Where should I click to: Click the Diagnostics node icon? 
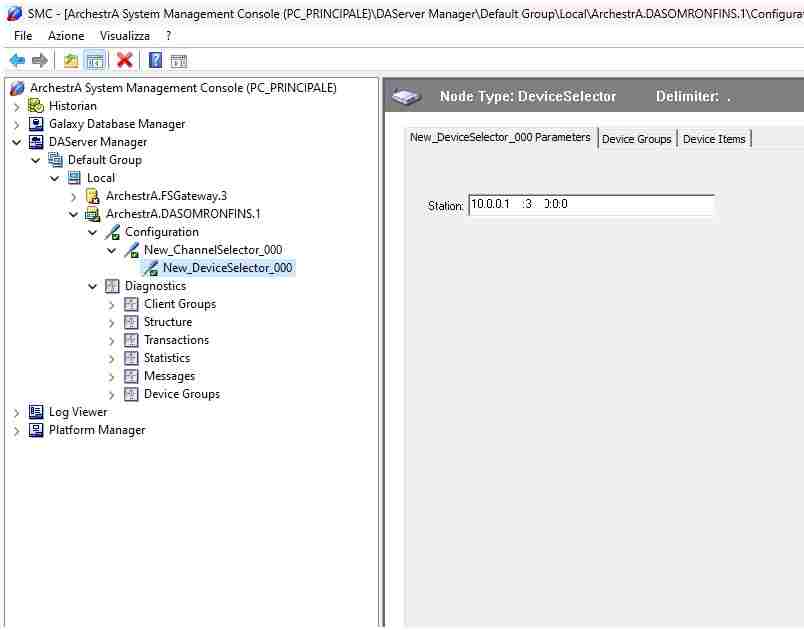(112, 286)
